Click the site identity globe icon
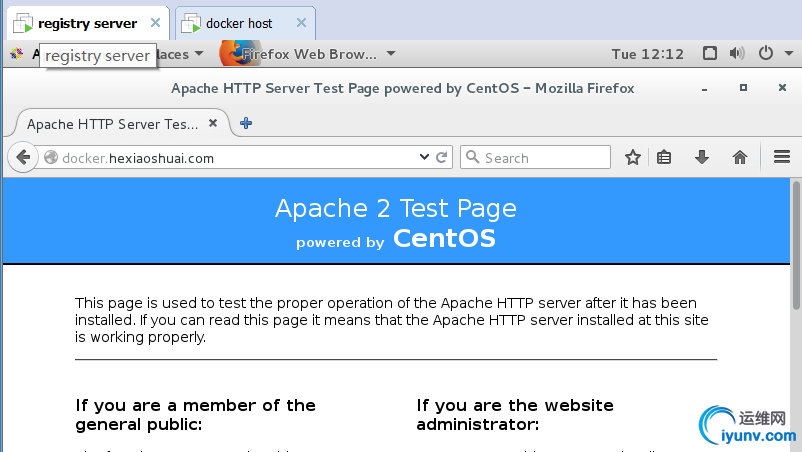The width and height of the screenshot is (802, 452). coord(51,157)
